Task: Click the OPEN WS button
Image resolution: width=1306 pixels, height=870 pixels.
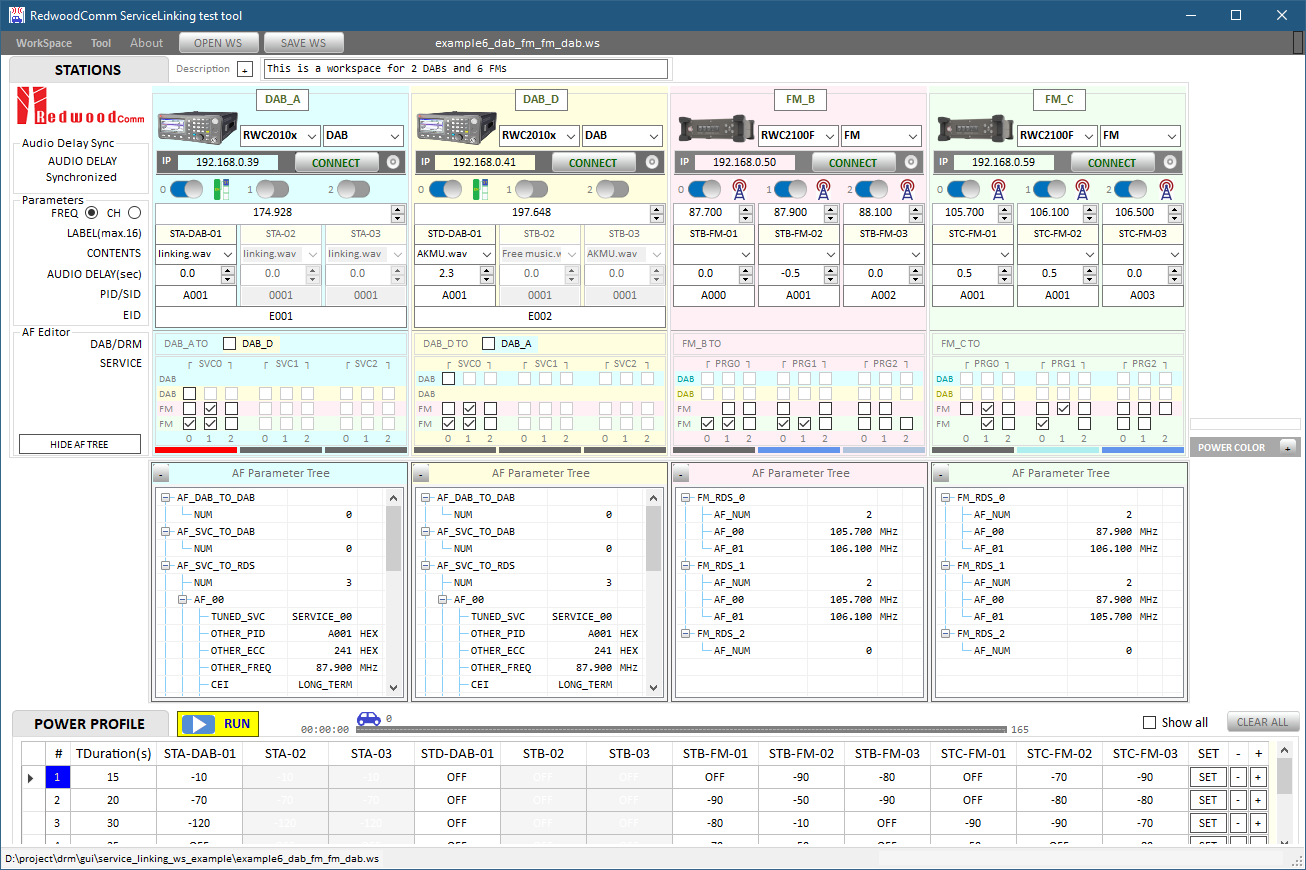Action: pyautogui.click(x=219, y=43)
